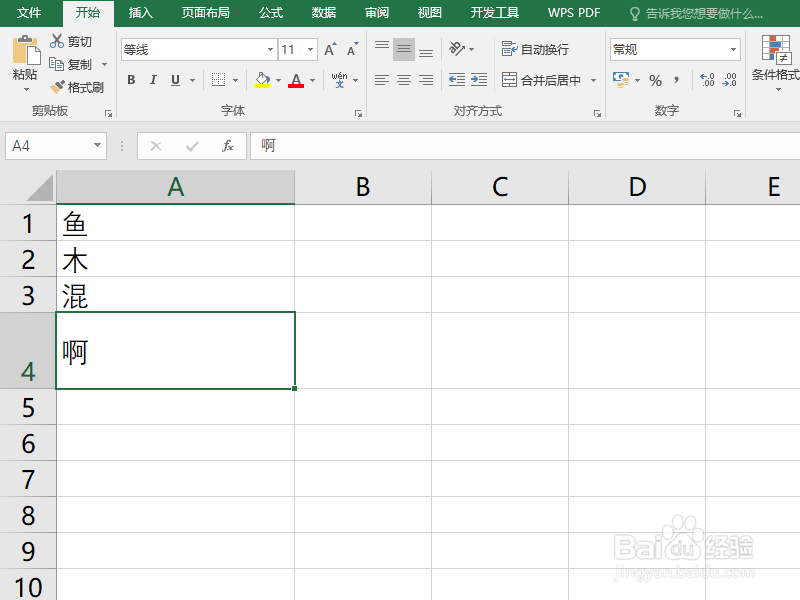Open number format 常规 dropdown
The width and height of the screenshot is (800, 600).
[733, 49]
